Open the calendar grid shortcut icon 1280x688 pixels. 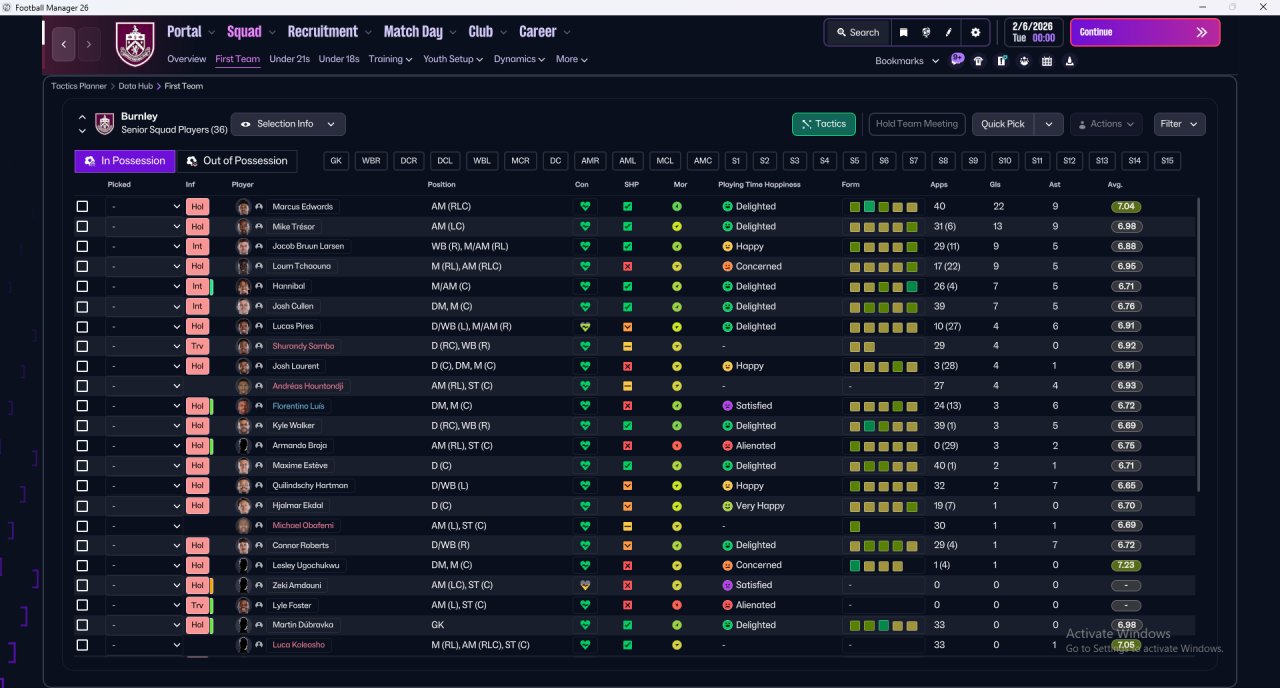(1047, 61)
